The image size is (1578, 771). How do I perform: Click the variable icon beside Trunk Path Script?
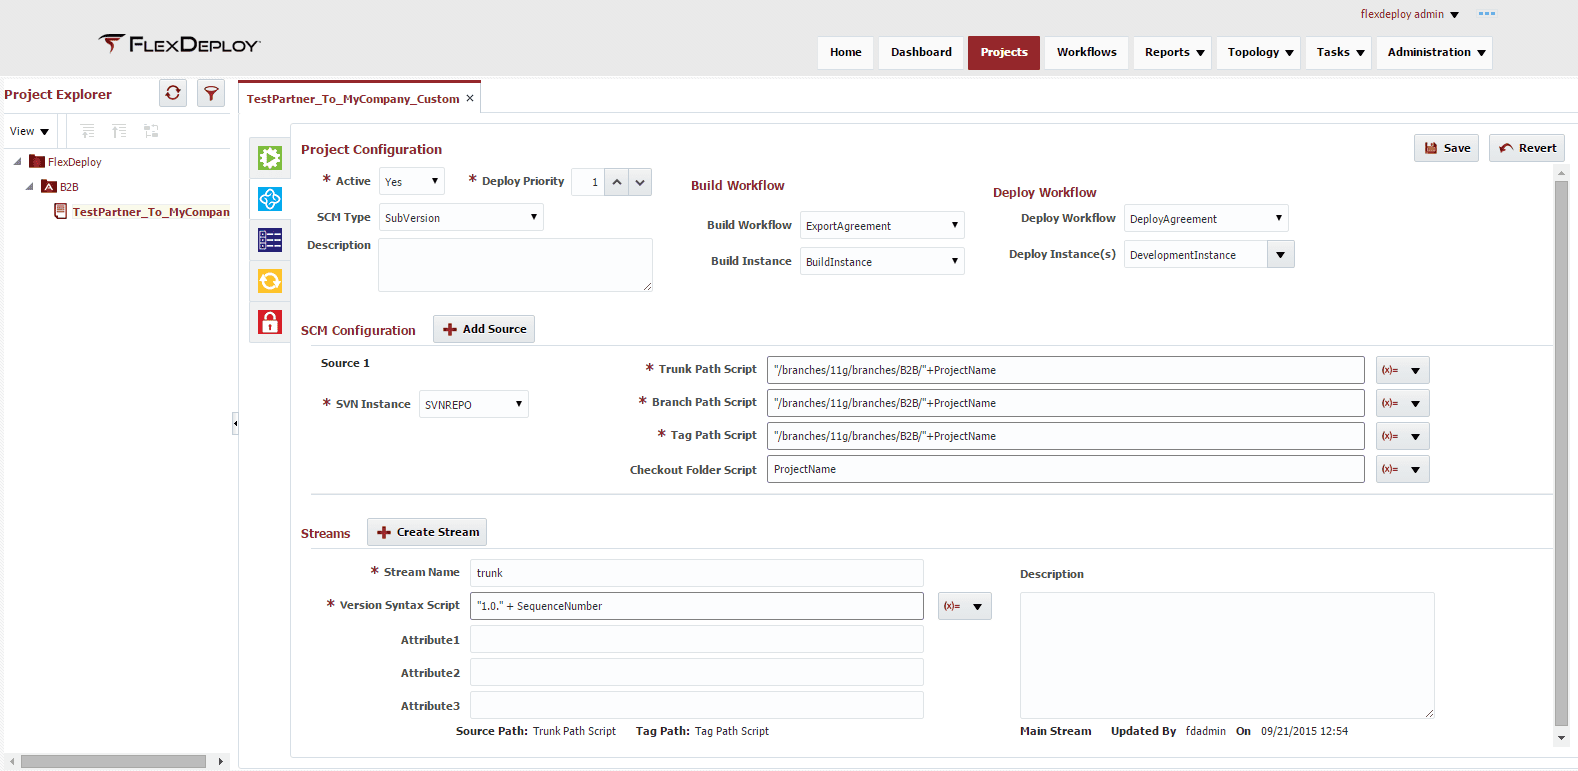coord(1390,370)
